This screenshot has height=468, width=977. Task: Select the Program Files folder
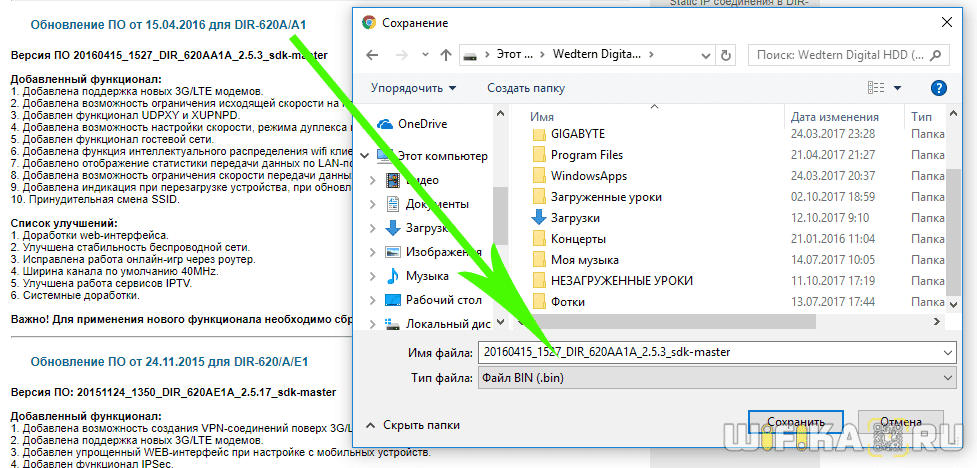587,155
